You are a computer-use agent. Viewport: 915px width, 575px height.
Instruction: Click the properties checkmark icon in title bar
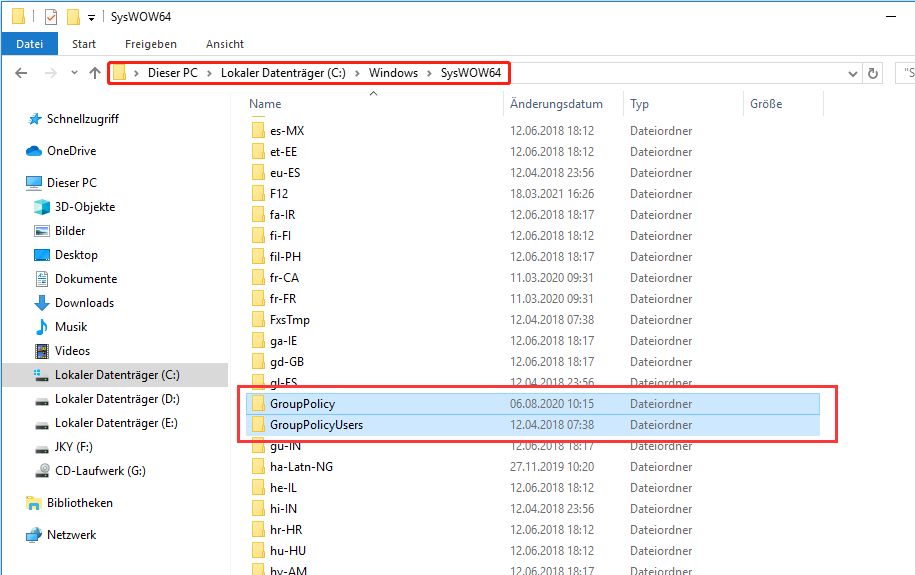pyautogui.click(x=51, y=17)
